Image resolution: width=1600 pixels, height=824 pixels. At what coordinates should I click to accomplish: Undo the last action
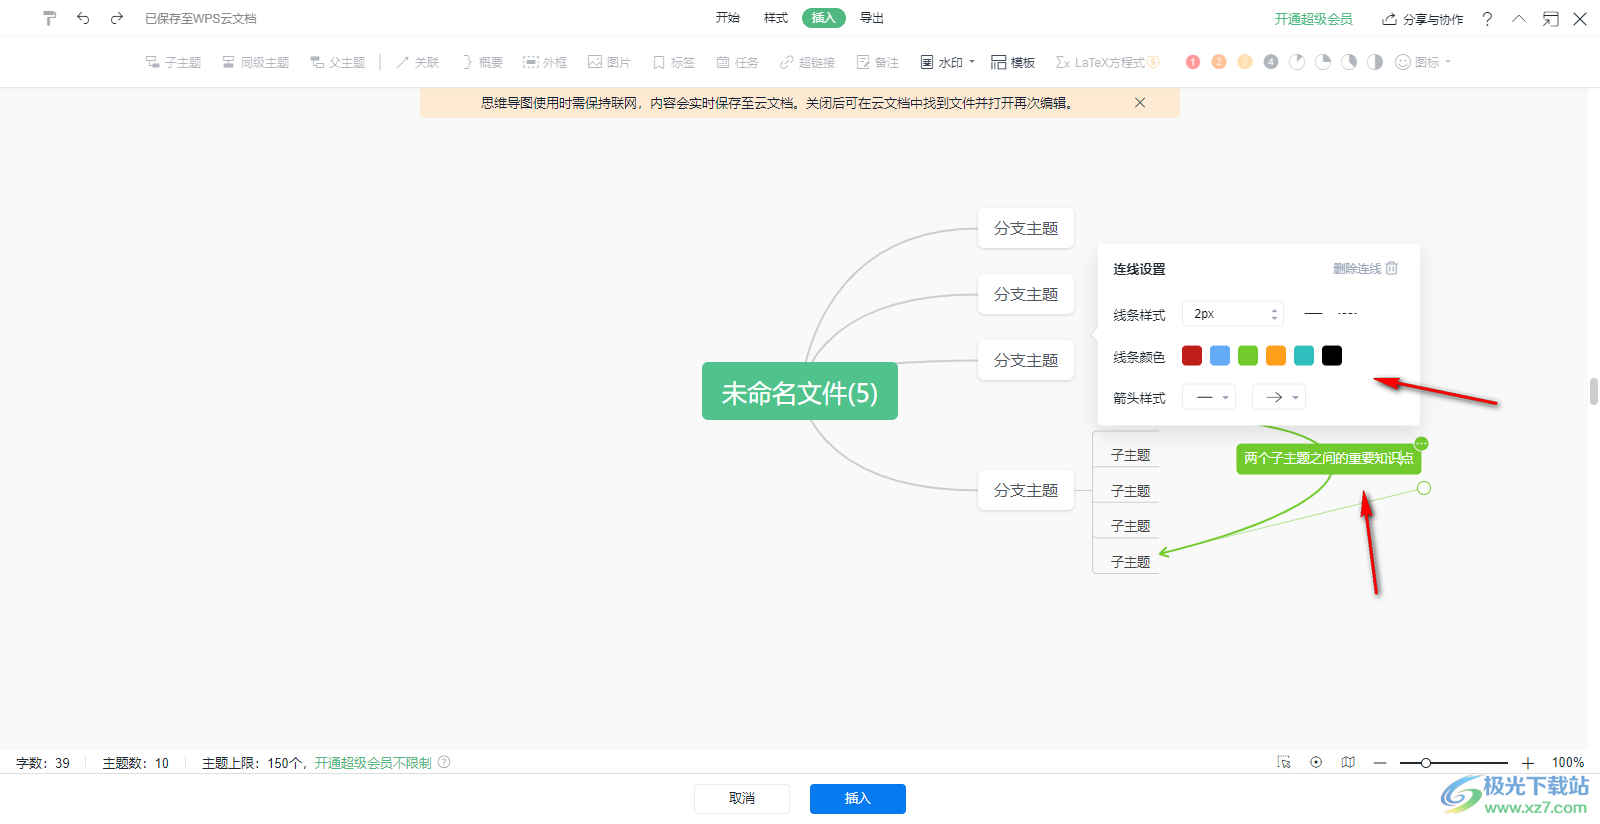point(83,18)
